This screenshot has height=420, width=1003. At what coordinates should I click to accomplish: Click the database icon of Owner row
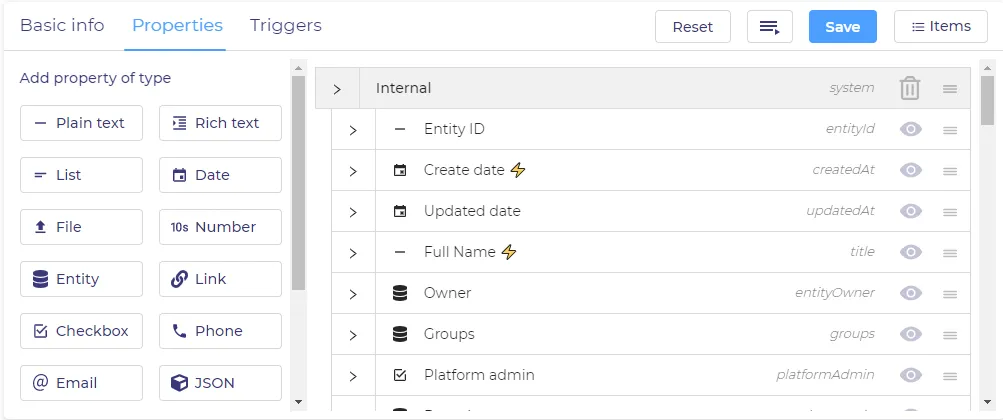(400, 293)
